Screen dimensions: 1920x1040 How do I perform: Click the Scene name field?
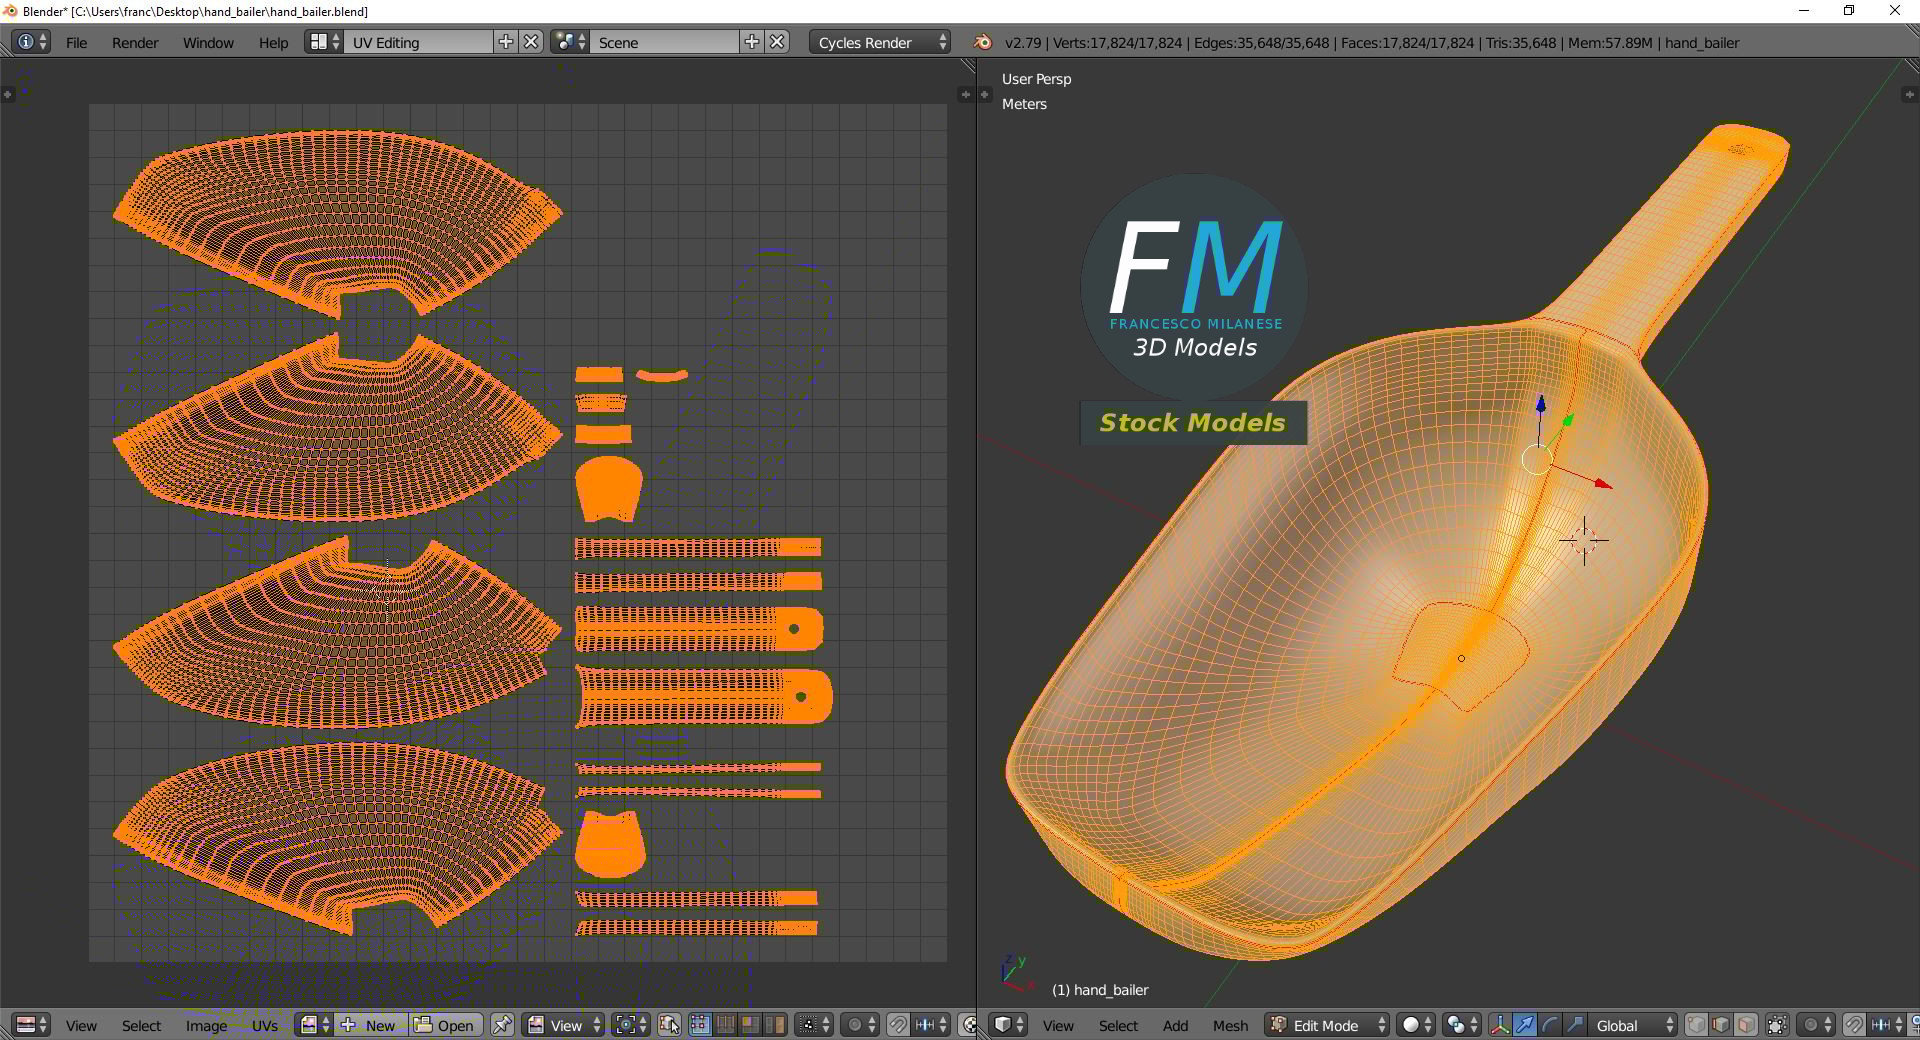coord(664,42)
